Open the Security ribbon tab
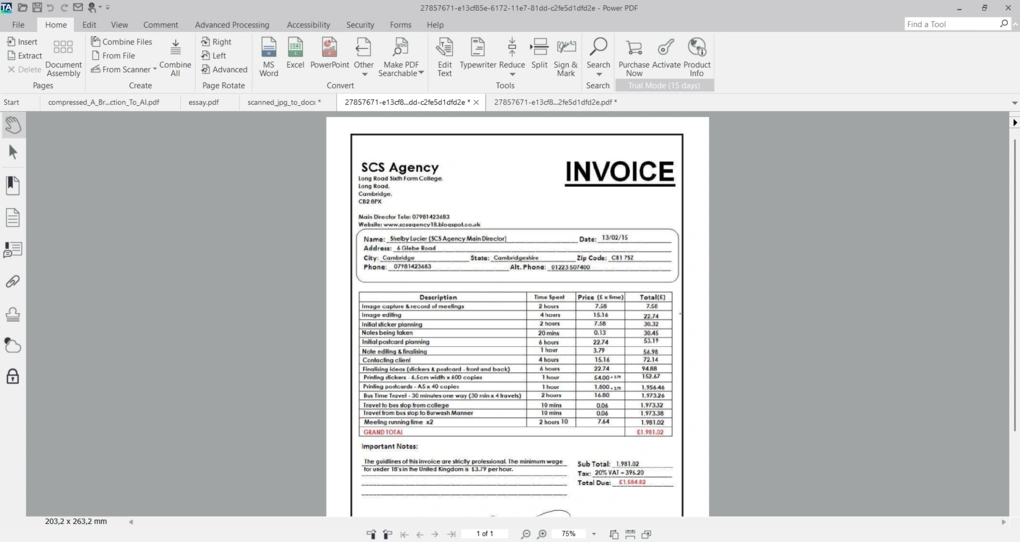The image size is (1020, 542). click(360, 25)
